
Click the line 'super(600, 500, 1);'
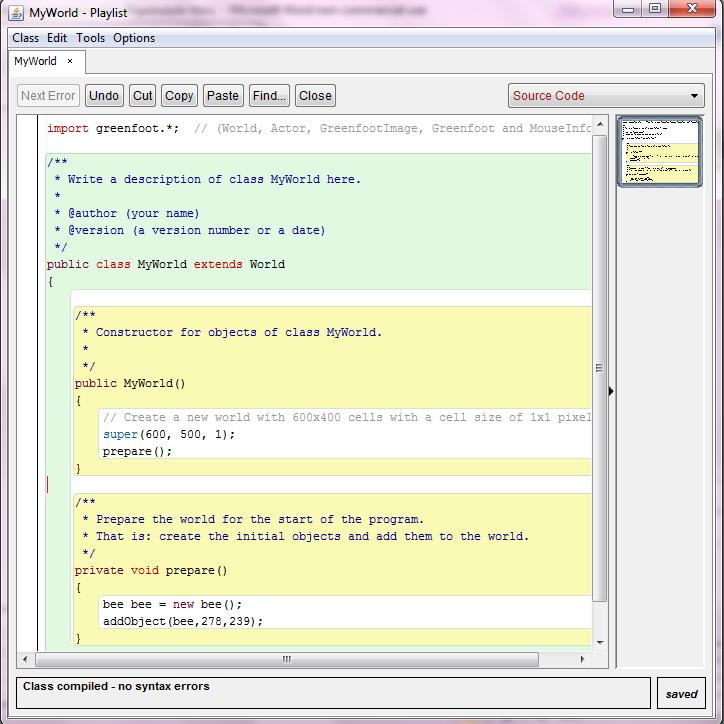tap(169, 434)
